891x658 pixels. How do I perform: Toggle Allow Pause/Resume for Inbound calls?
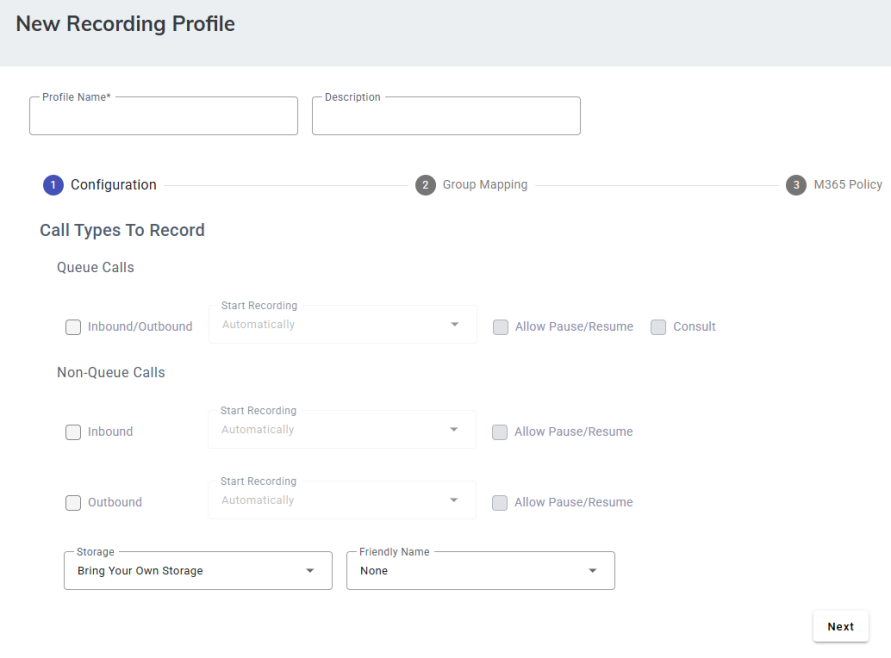click(x=500, y=432)
